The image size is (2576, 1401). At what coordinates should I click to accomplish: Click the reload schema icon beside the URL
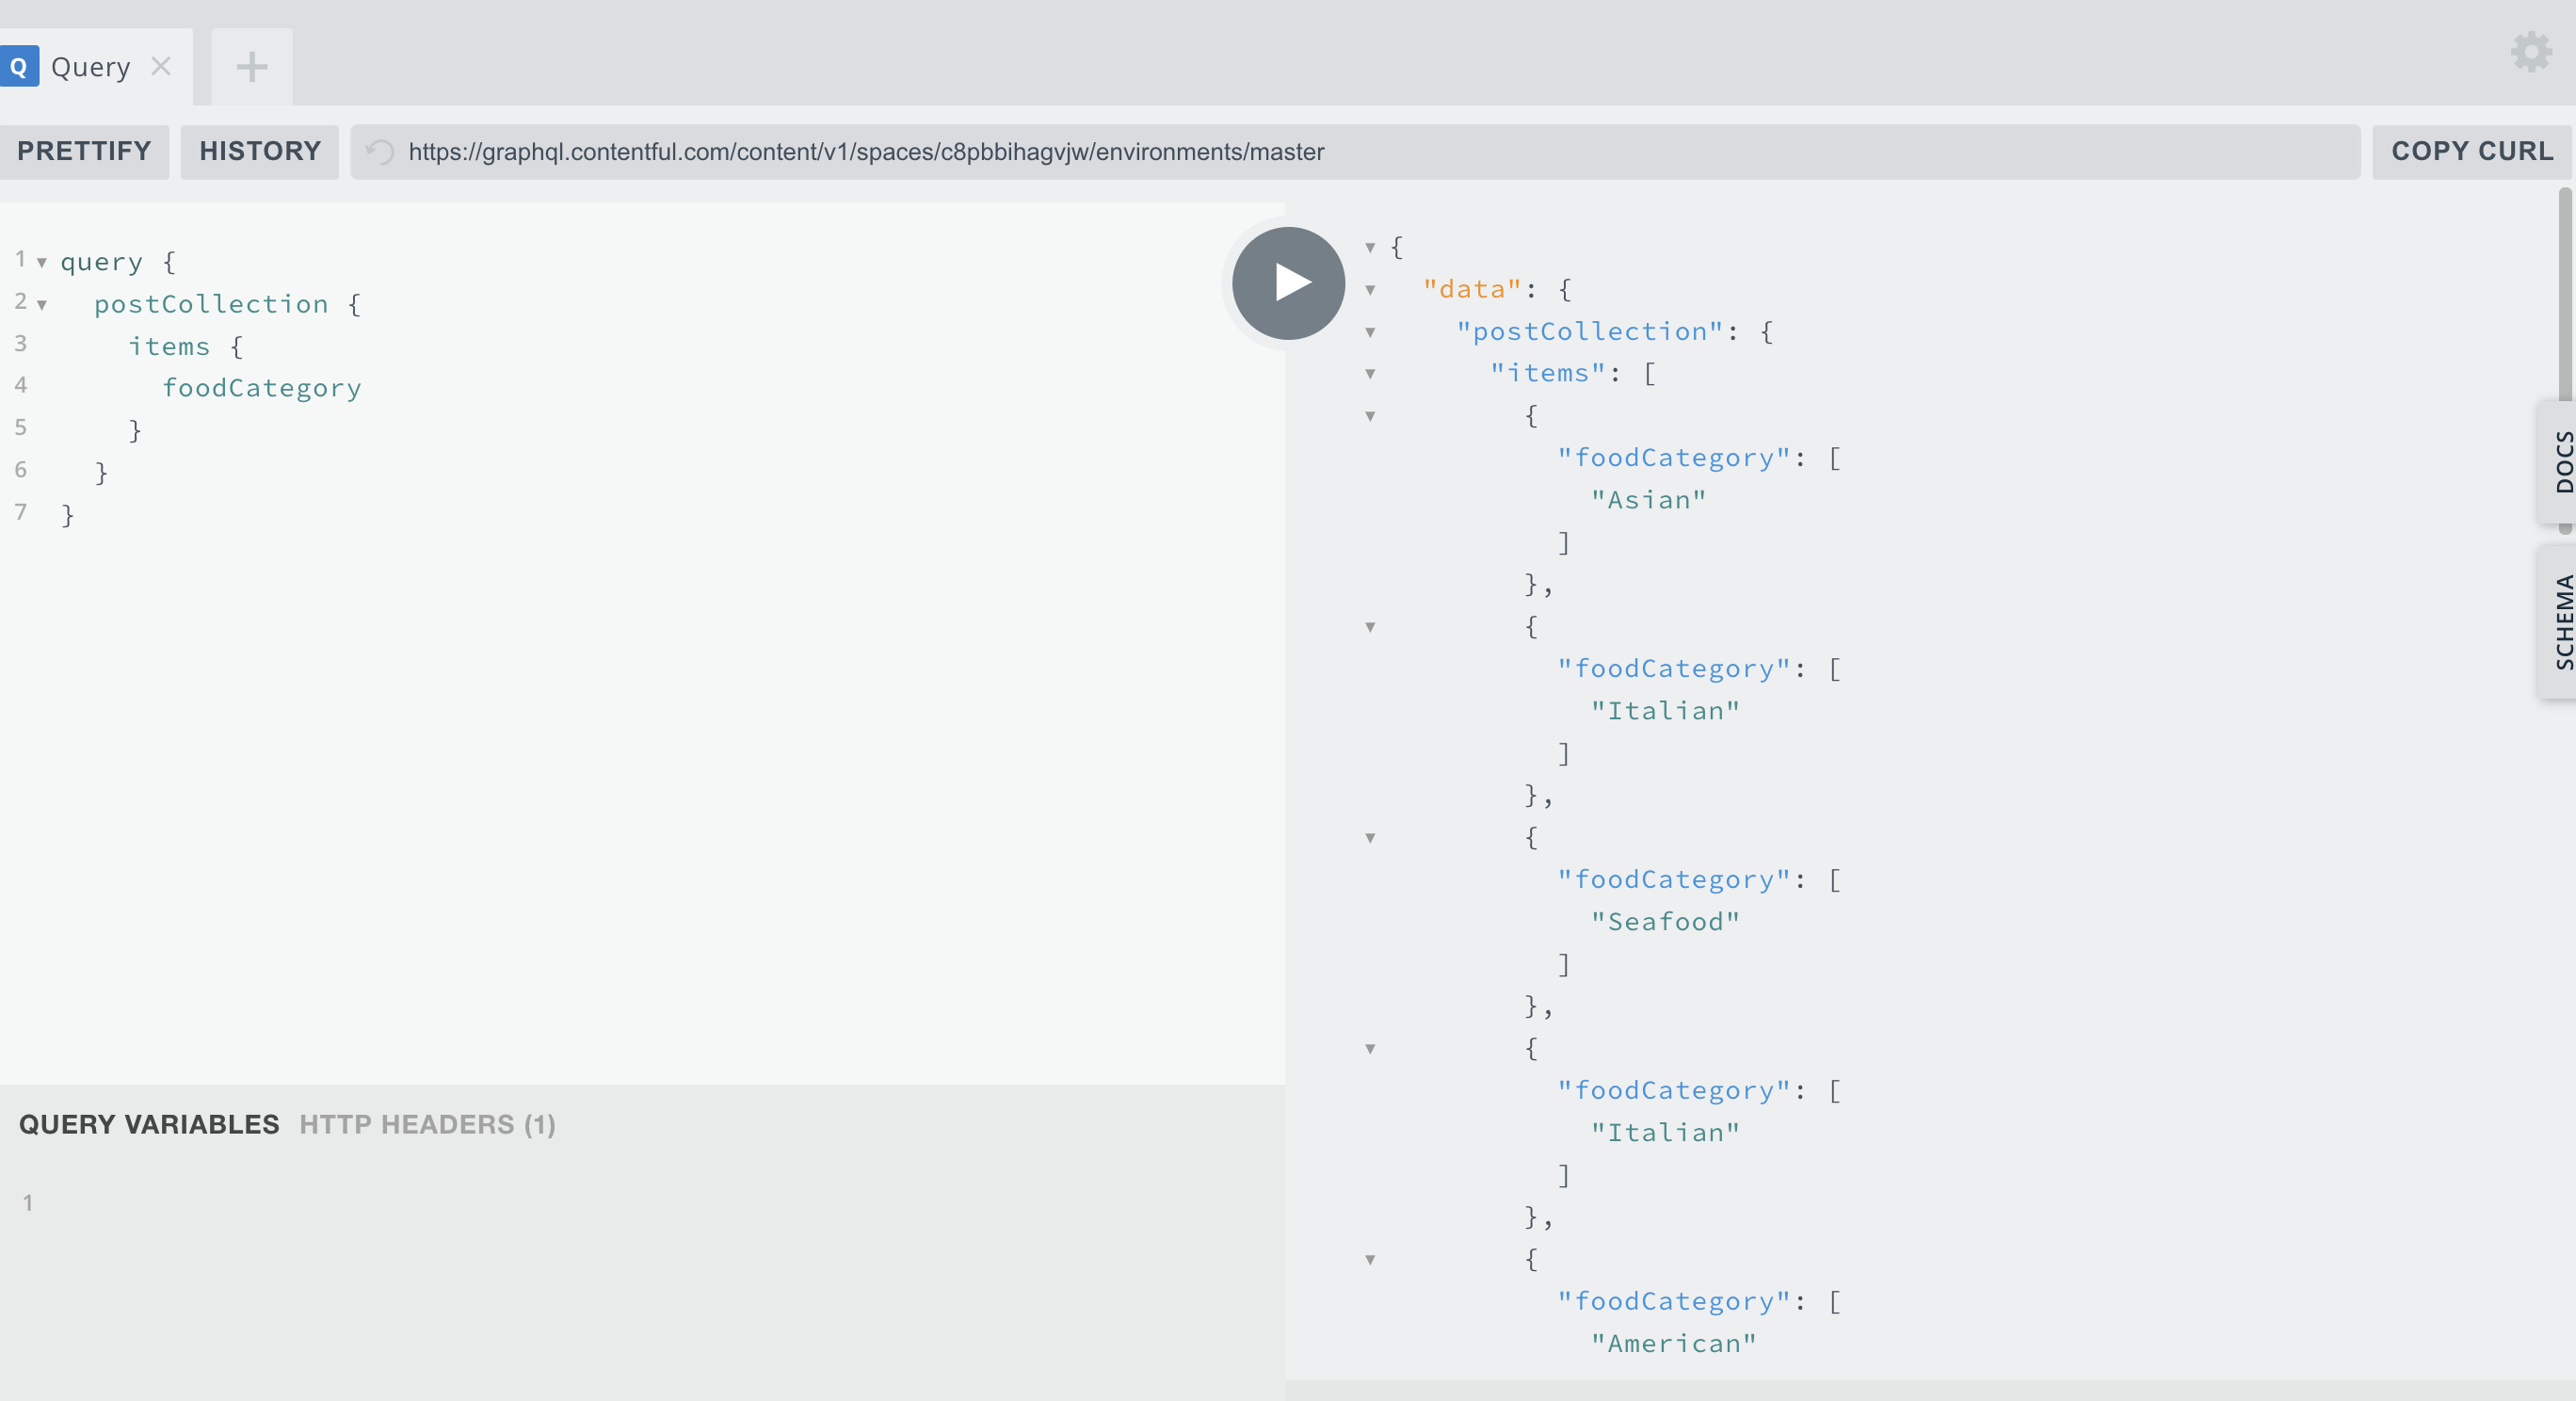click(x=380, y=152)
